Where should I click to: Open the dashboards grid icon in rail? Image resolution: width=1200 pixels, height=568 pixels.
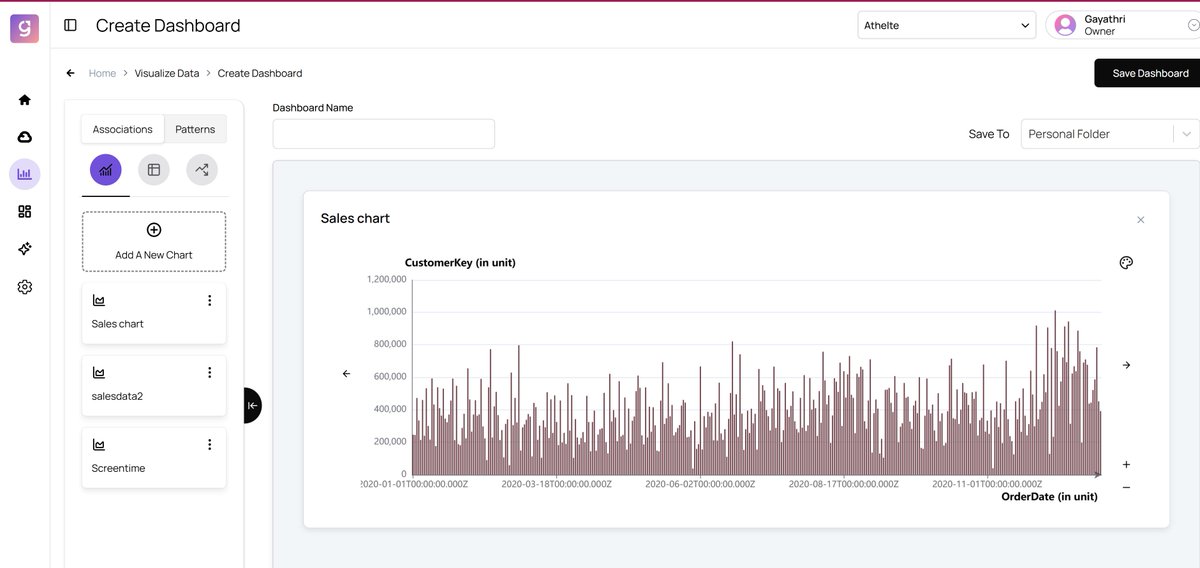[x=25, y=211]
